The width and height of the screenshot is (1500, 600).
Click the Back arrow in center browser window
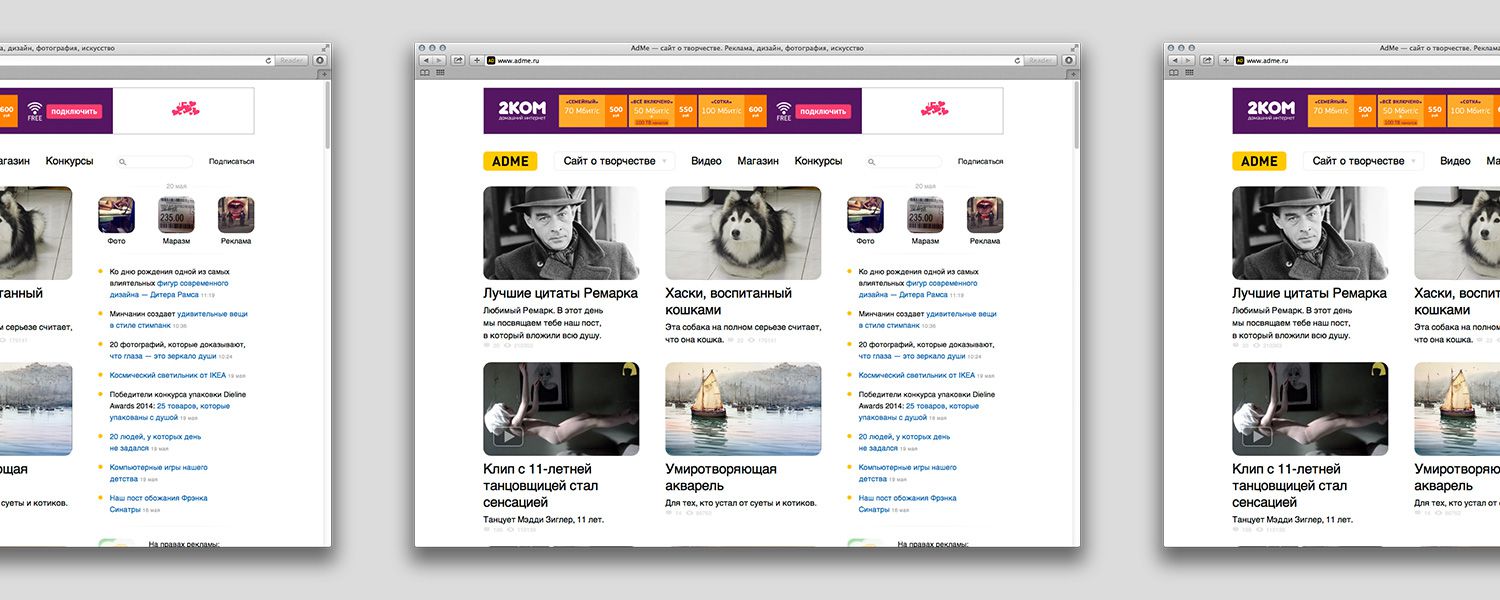(425, 61)
